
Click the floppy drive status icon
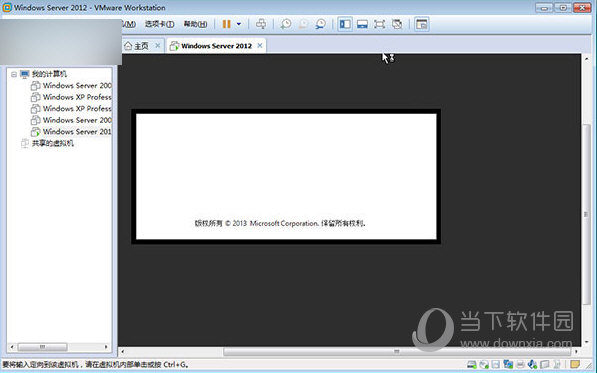coord(495,365)
